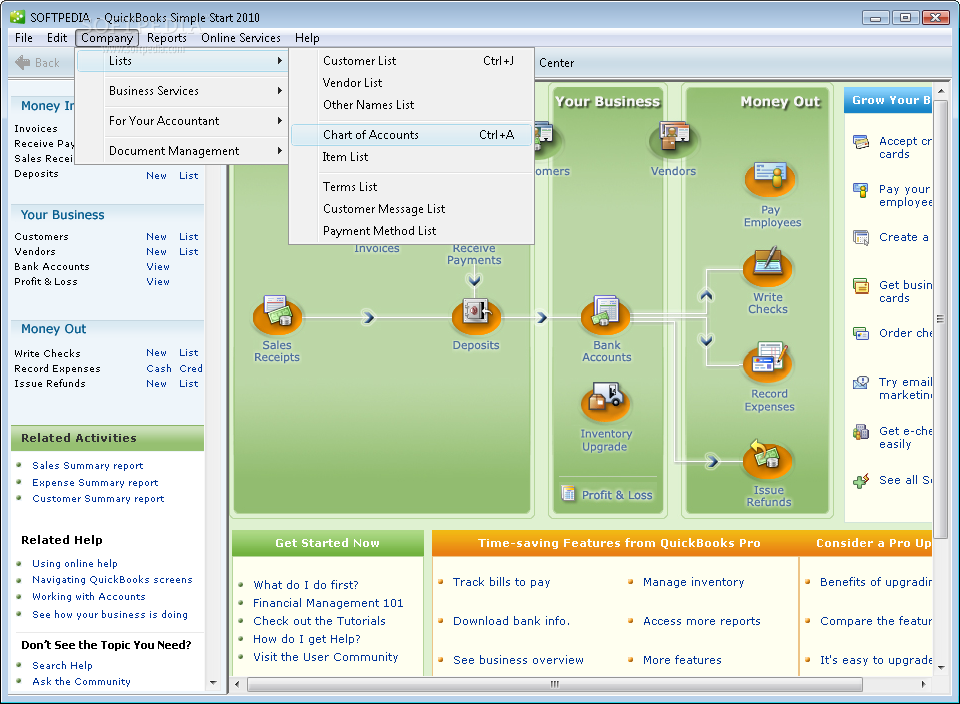Viewport: 960px width, 704px height.
Task: Click the Profit & Loss report icon
Action: tap(568, 493)
